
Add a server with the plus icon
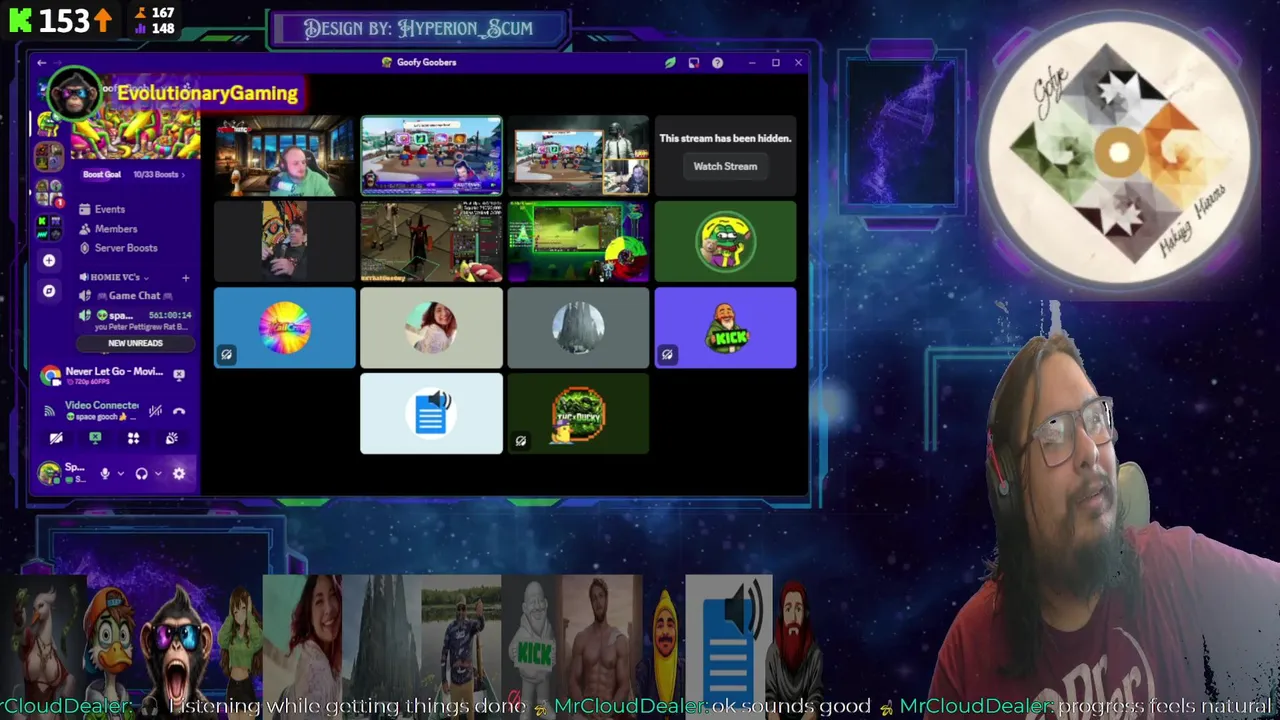click(49, 260)
